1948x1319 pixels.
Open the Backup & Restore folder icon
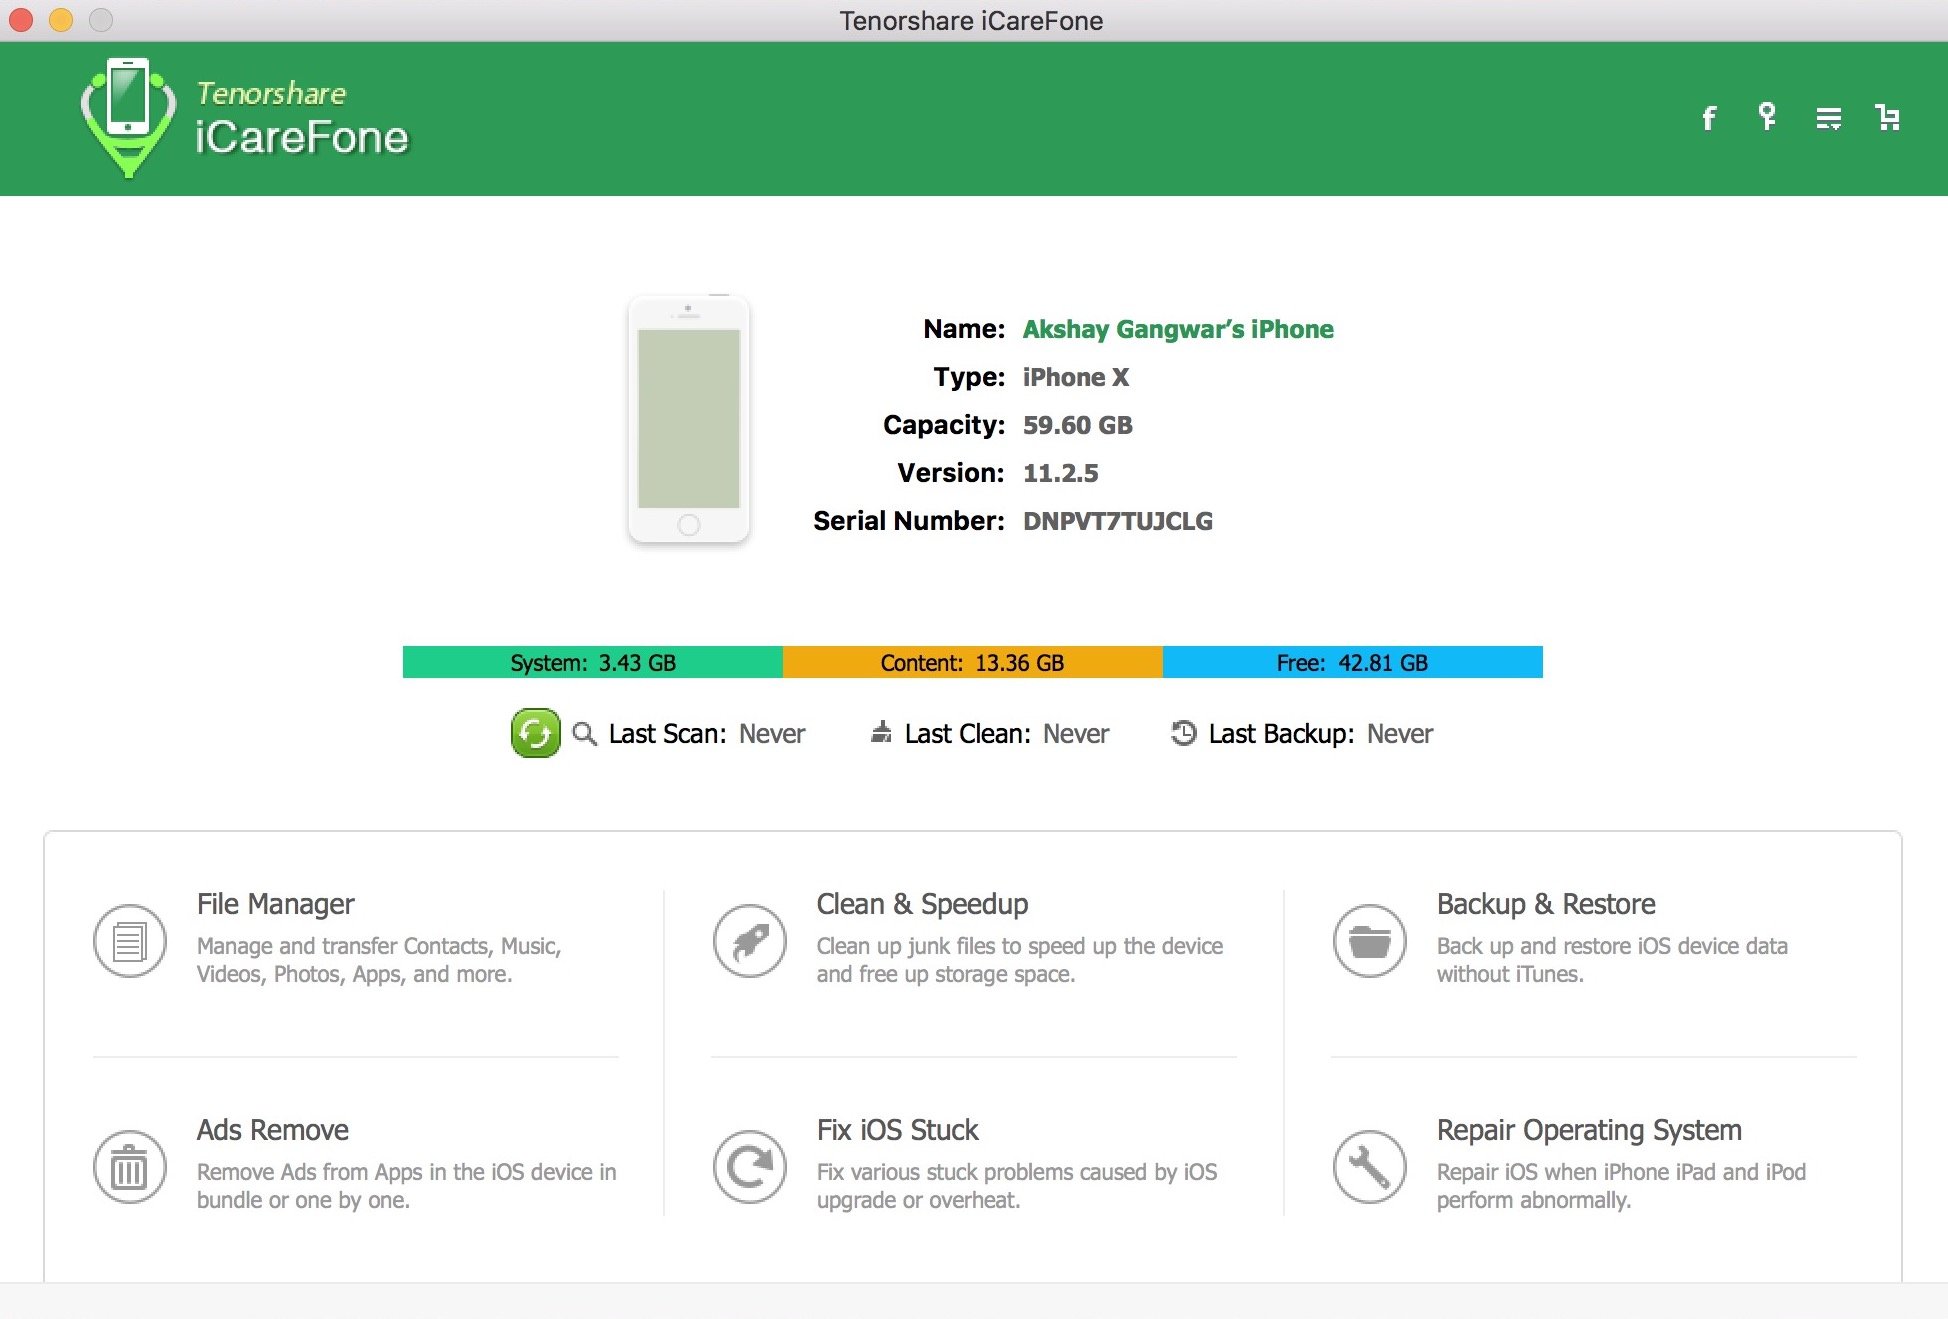pyautogui.click(x=1368, y=940)
